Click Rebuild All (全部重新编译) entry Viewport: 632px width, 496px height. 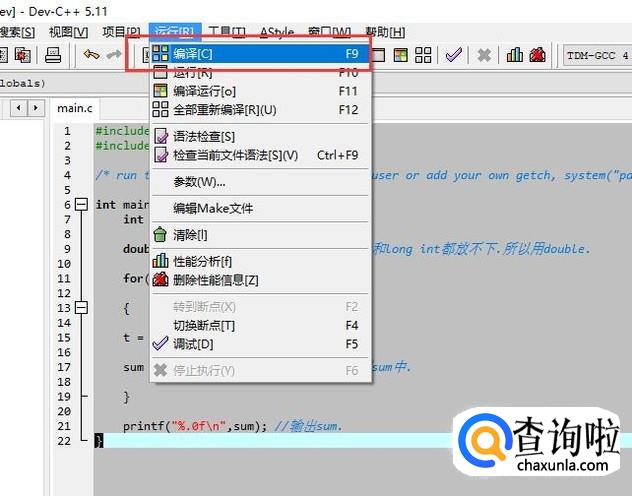point(224,109)
